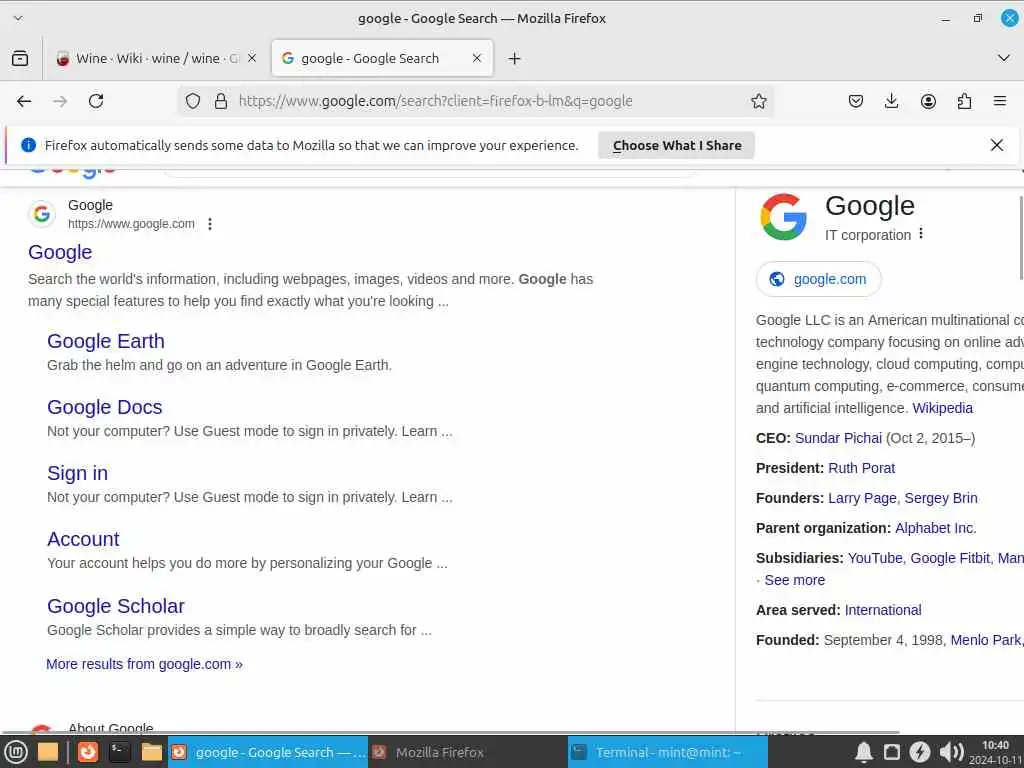Open the YouTube subsidiary link
1024x768 pixels.
coord(874,558)
